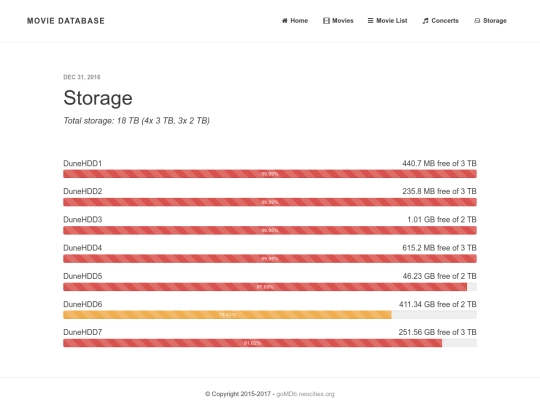
Task: Click the DuneHDD4 drive label
Action: (83, 248)
